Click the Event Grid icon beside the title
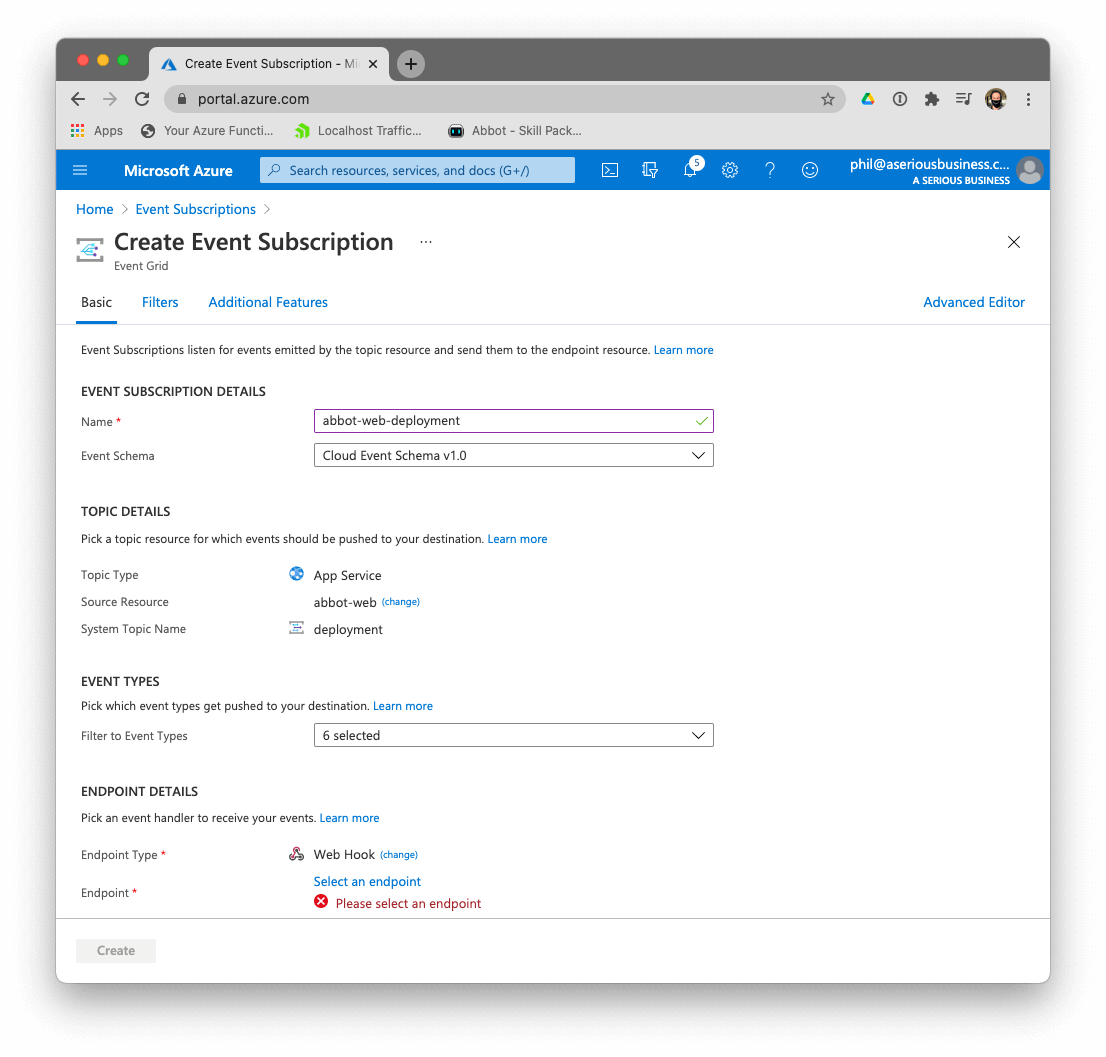 click(x=90, y=250)
